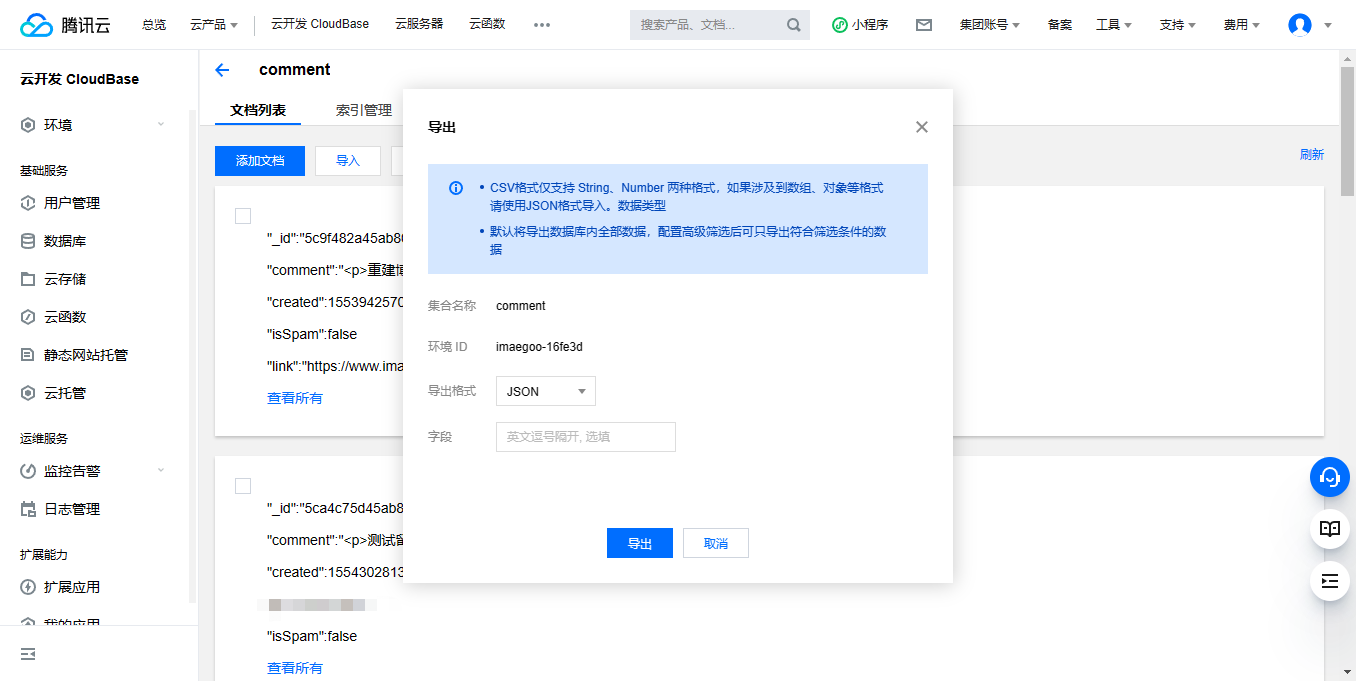Click the info icon in export notice
This screenshot has width=1356, height=681.
tap(456, 188)
